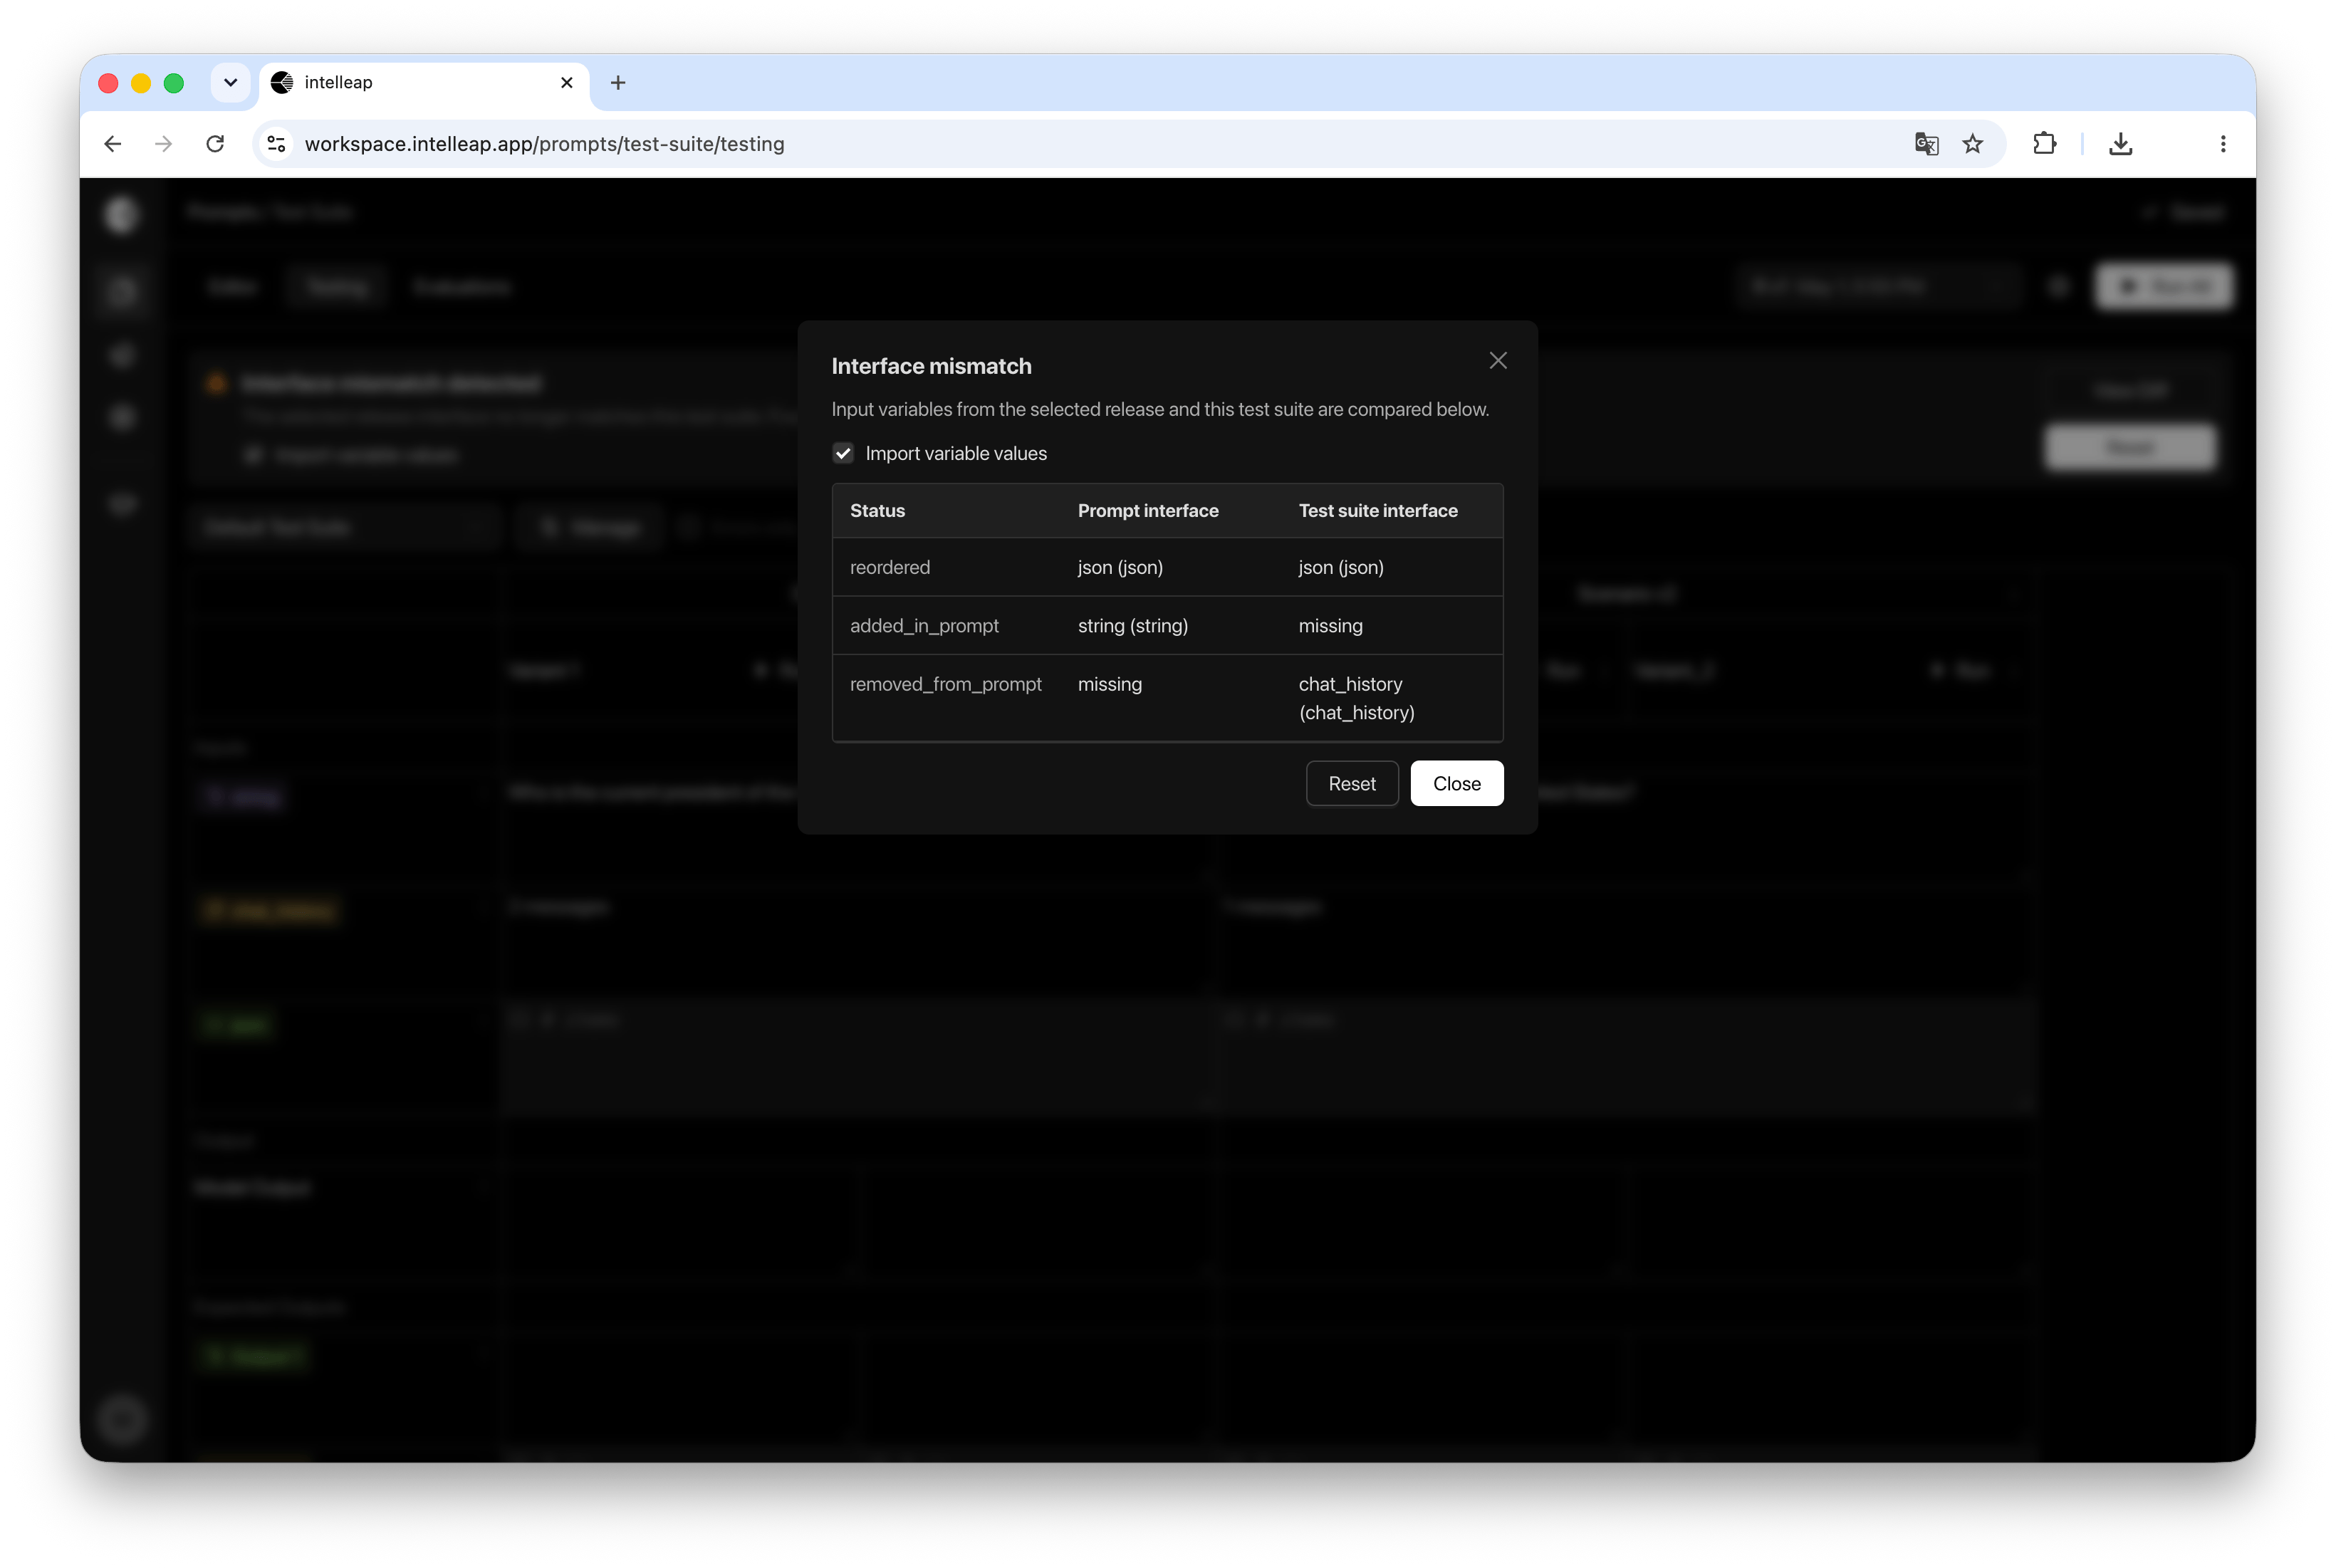Close the intelleap browser tab
This screenshot has width=2336, height=1568.
coord(566,83)
